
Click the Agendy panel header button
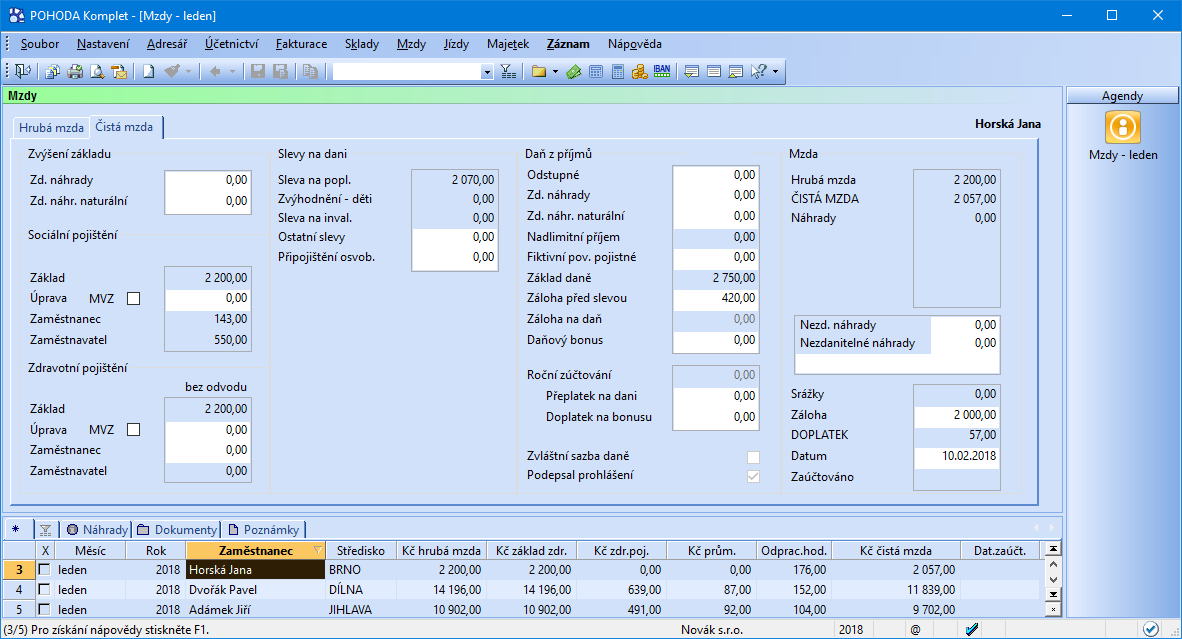tap(1122, 96)
